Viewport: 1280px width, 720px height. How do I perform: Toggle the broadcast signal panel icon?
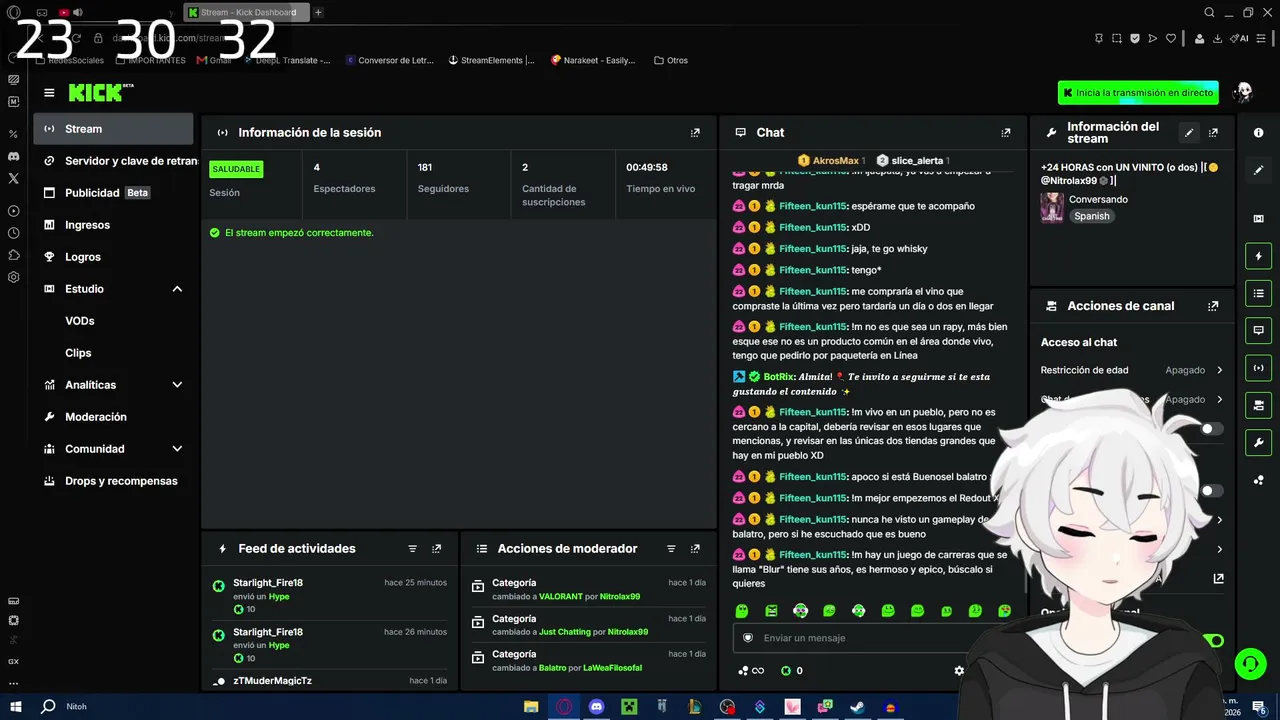pyautogui.click(x=1259, y=367)
